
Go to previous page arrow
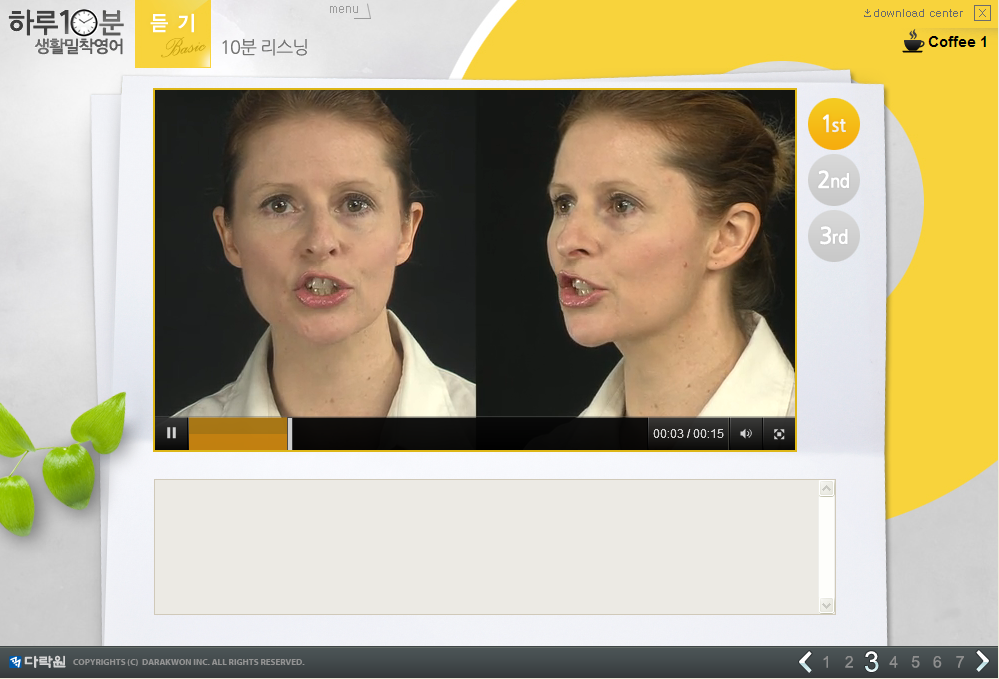click(805, 662)
